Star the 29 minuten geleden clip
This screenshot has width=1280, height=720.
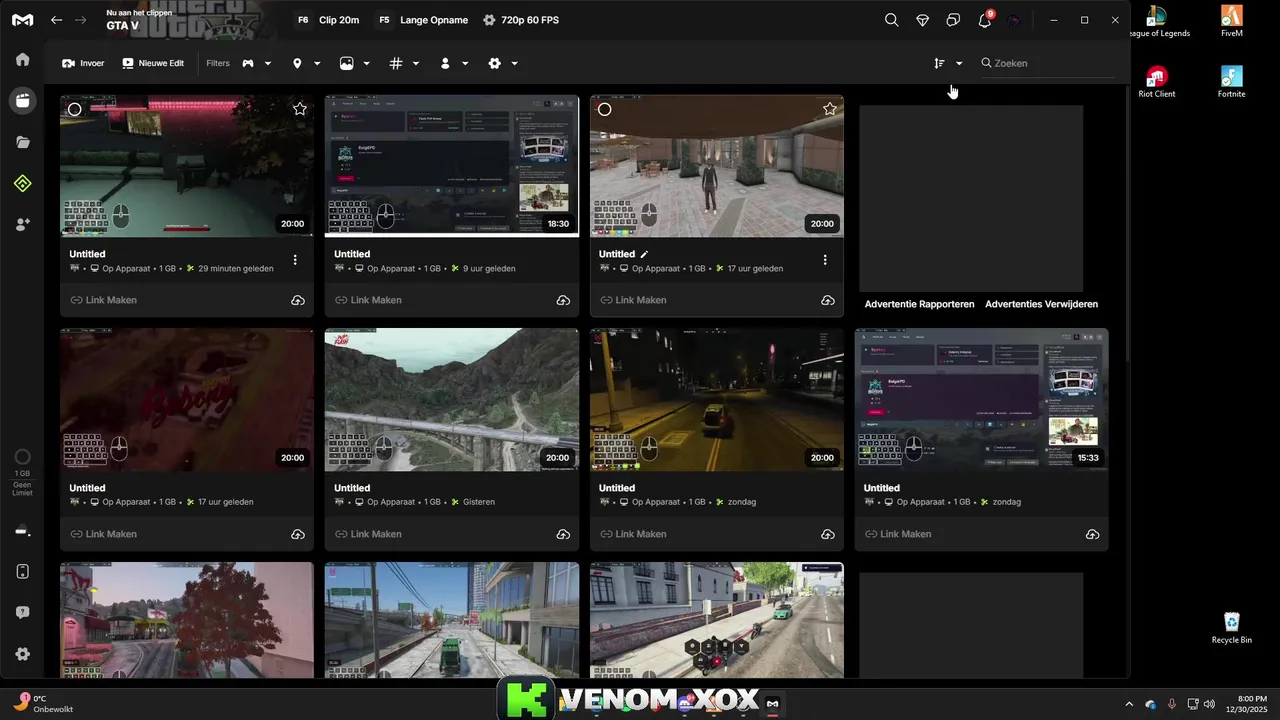click(x=300, y=109)
